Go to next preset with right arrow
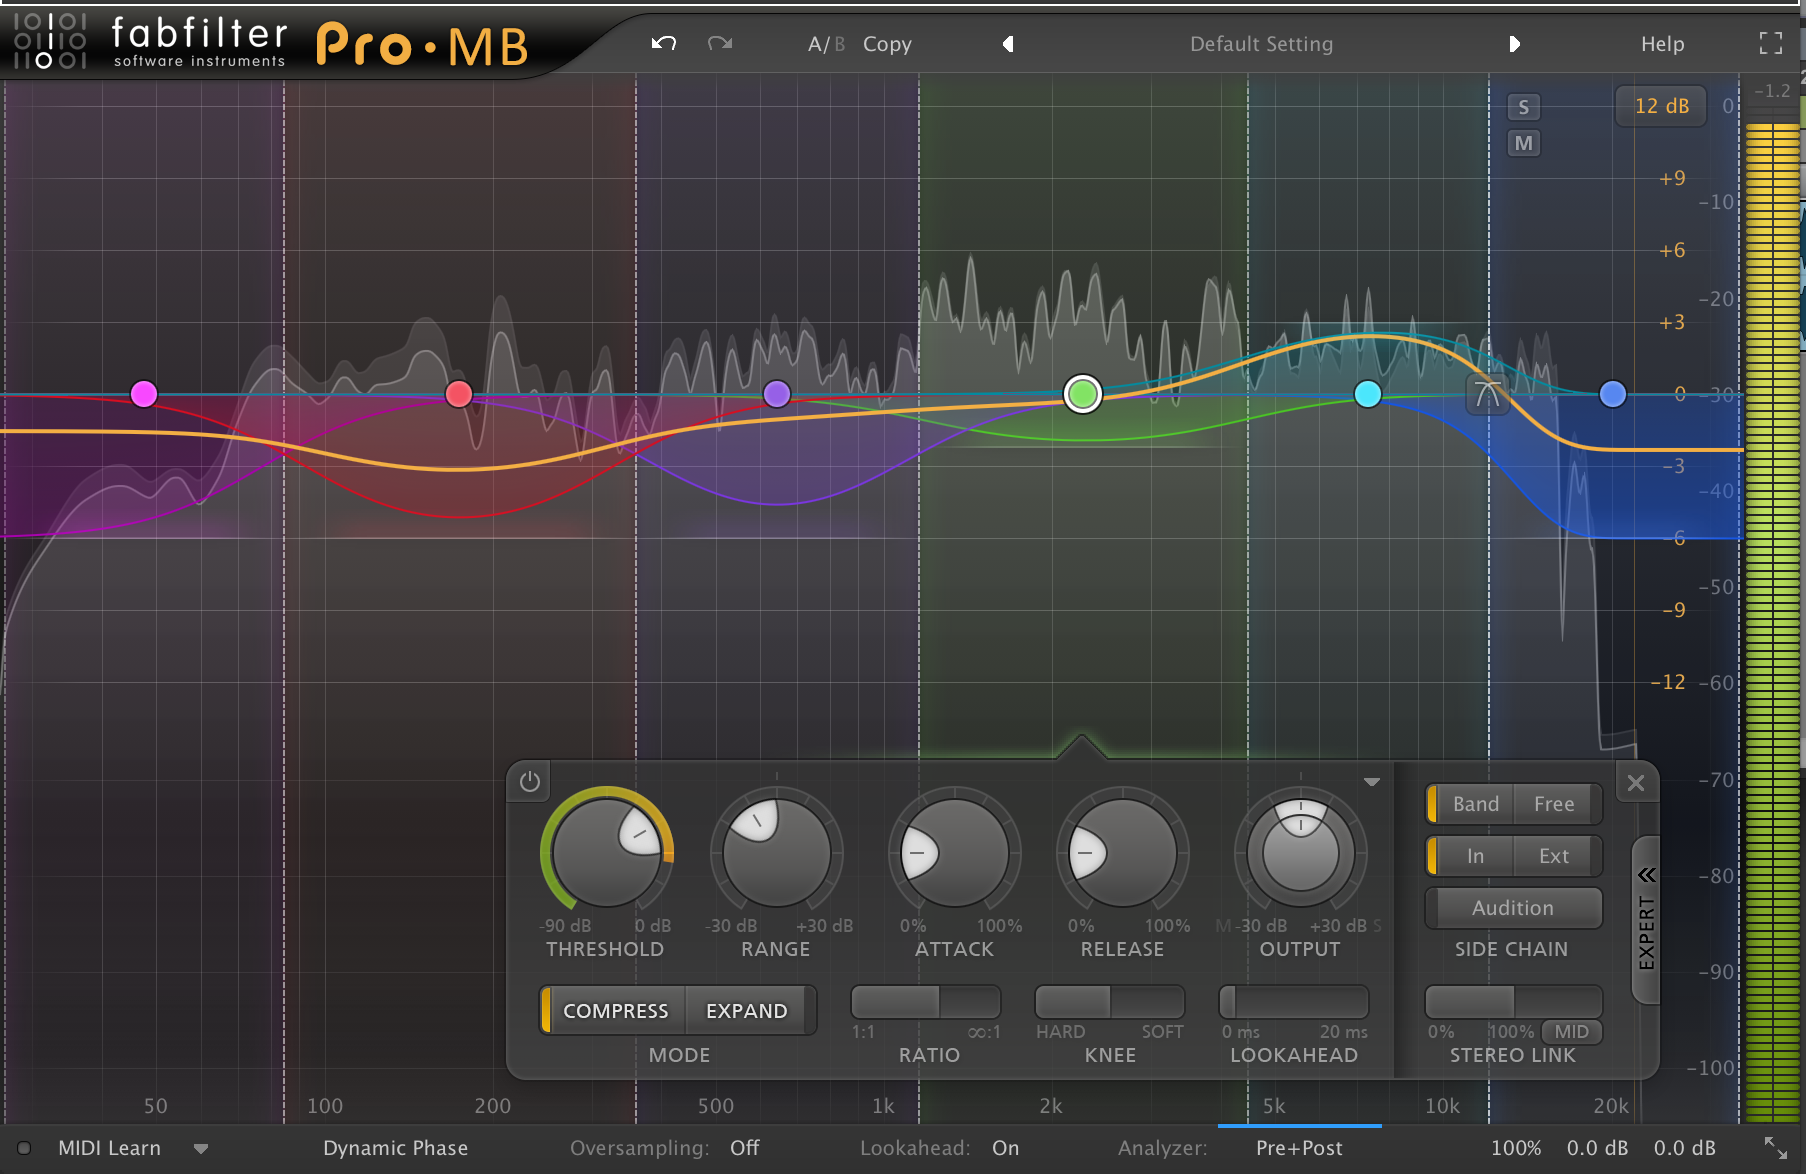The image size is (1806, 1174). (x=1514, y=44)
